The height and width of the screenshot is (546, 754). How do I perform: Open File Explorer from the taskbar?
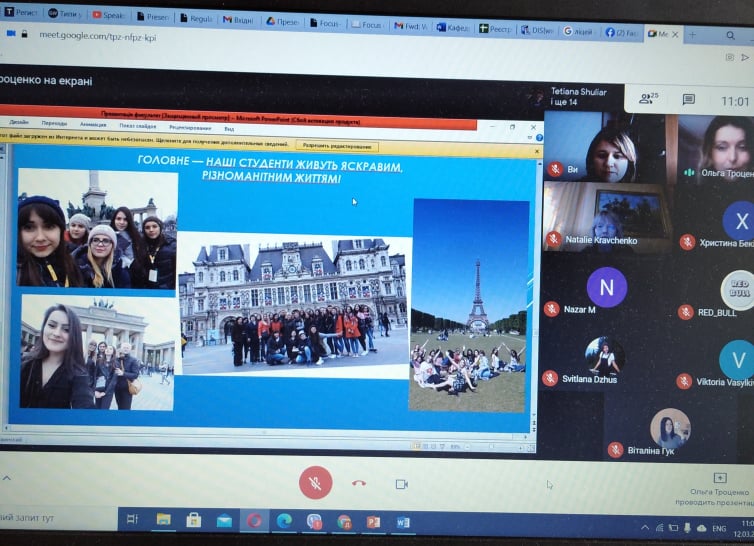(x=163, y=520)
